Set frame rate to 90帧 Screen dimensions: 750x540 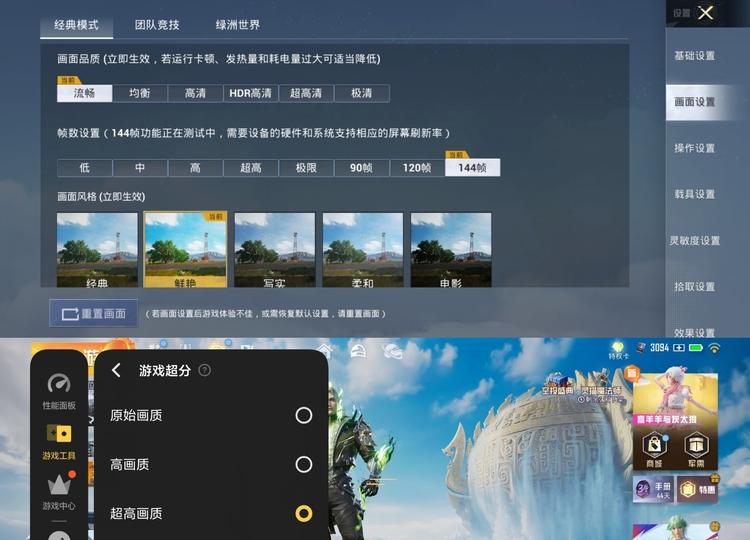(x=362, y=168)
